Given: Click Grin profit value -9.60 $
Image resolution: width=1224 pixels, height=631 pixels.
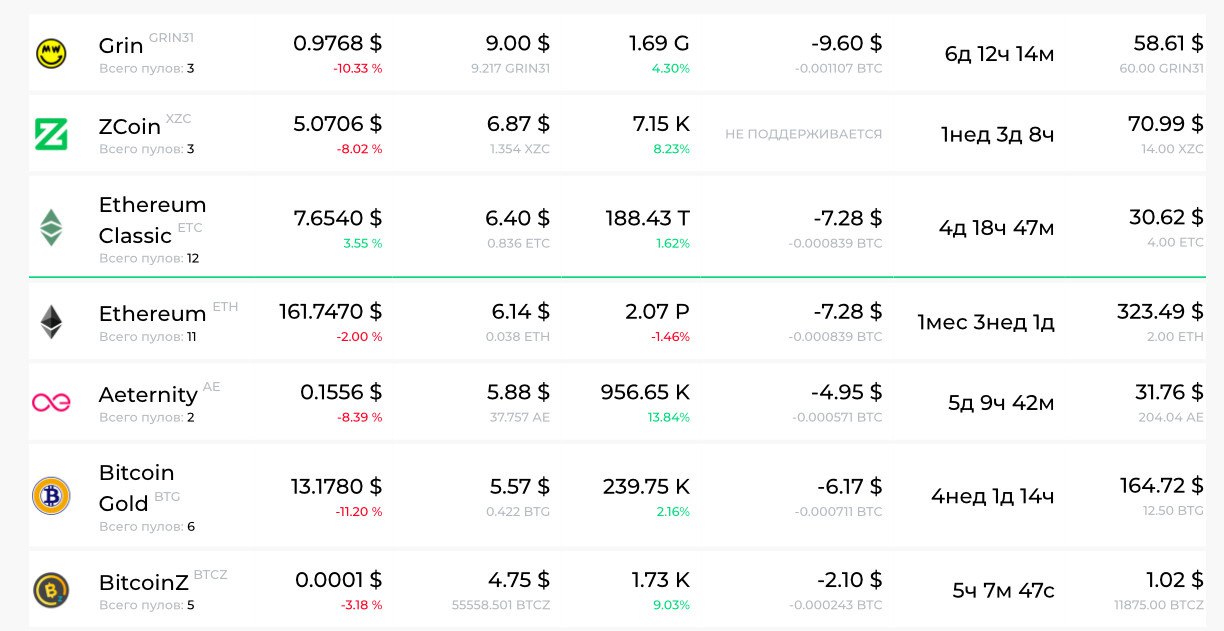Looking at the screenshot, I should pyautogui.click(x=846, y=43).
